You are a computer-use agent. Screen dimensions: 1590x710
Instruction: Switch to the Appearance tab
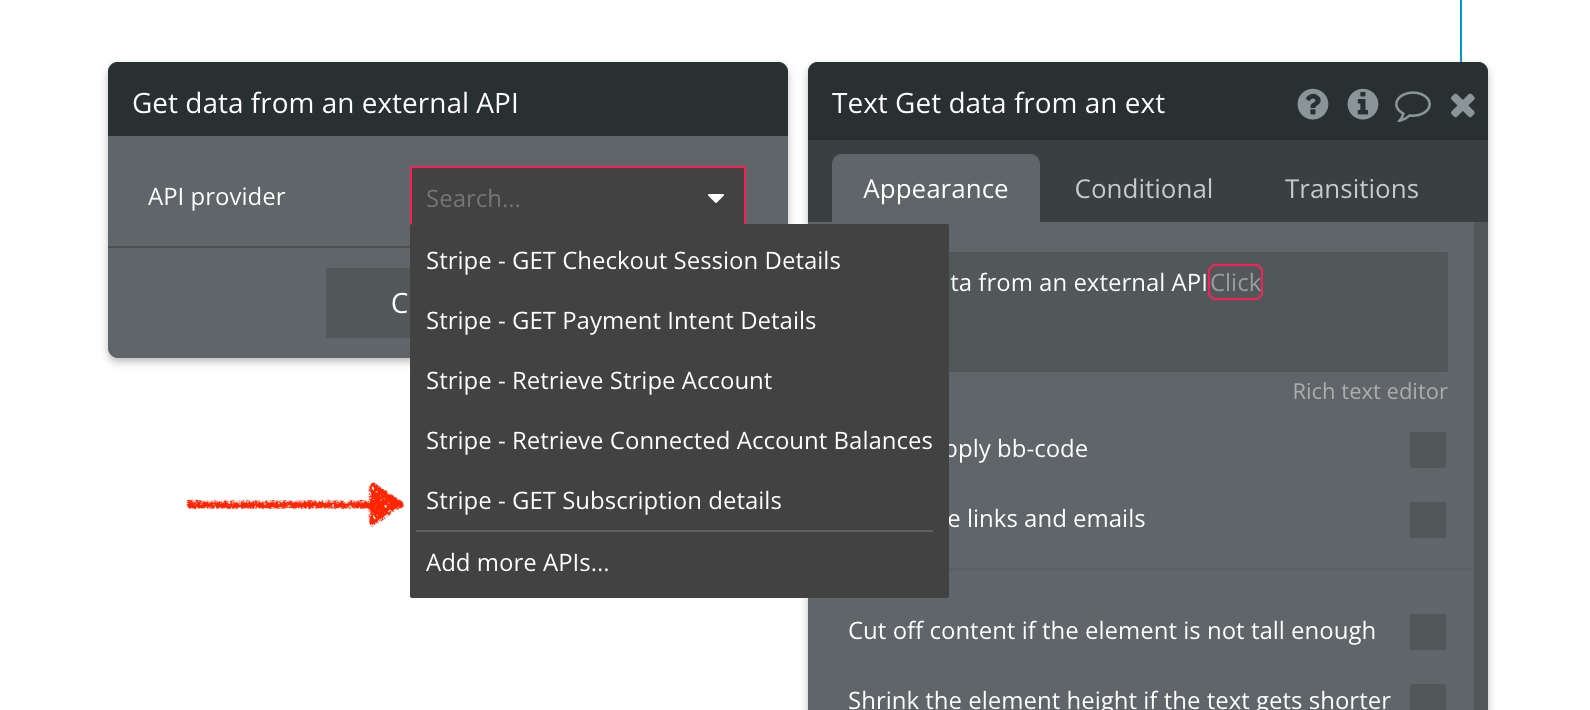tap(935, 189)
